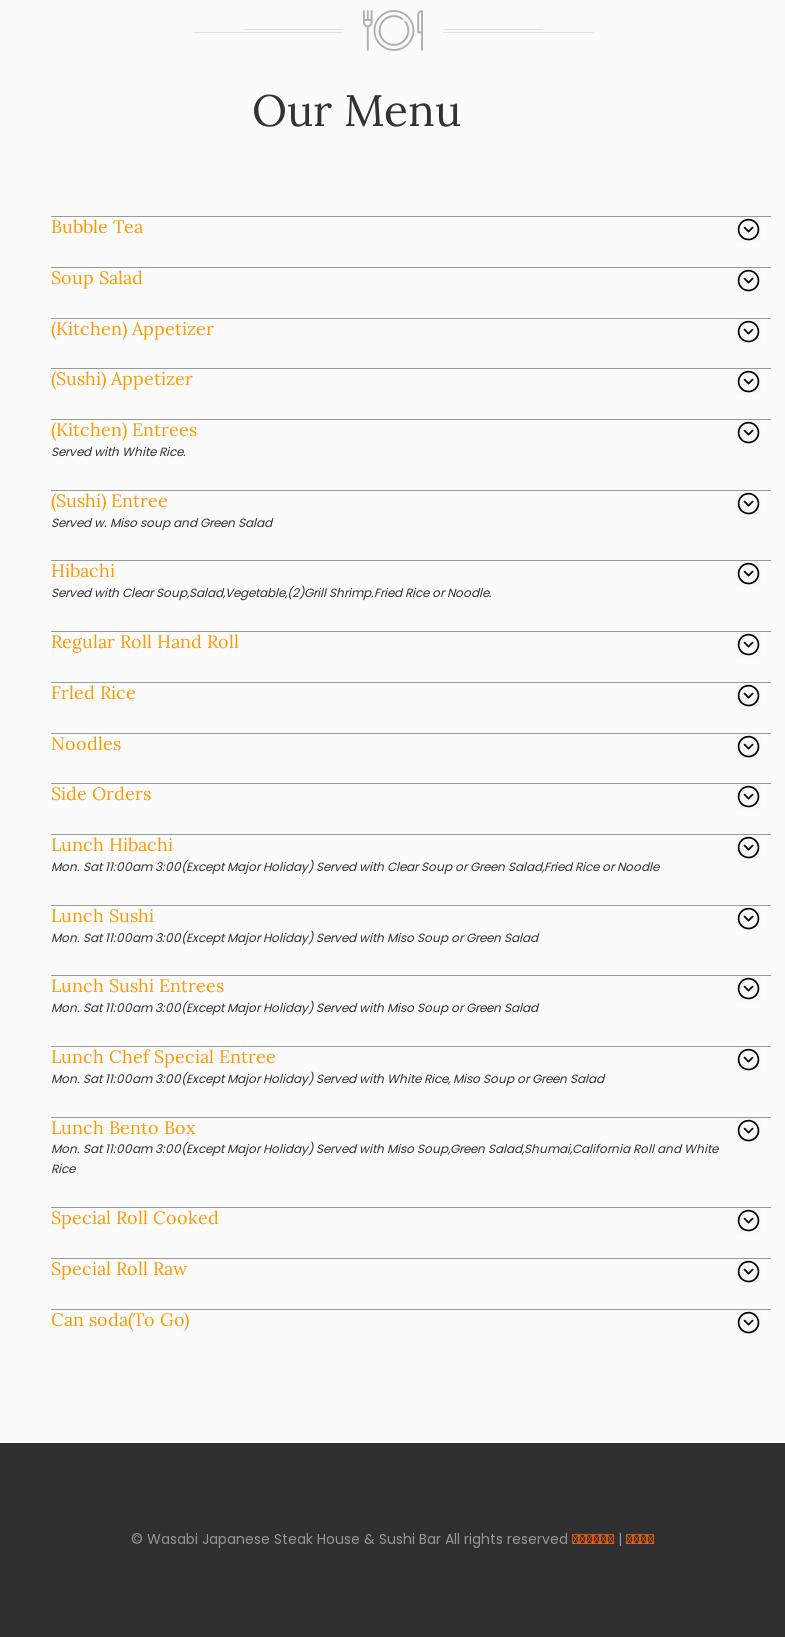Click the Can soda(To Go) arrow icon
This screenshot has height=1637, width=785.
point(748,1323)
